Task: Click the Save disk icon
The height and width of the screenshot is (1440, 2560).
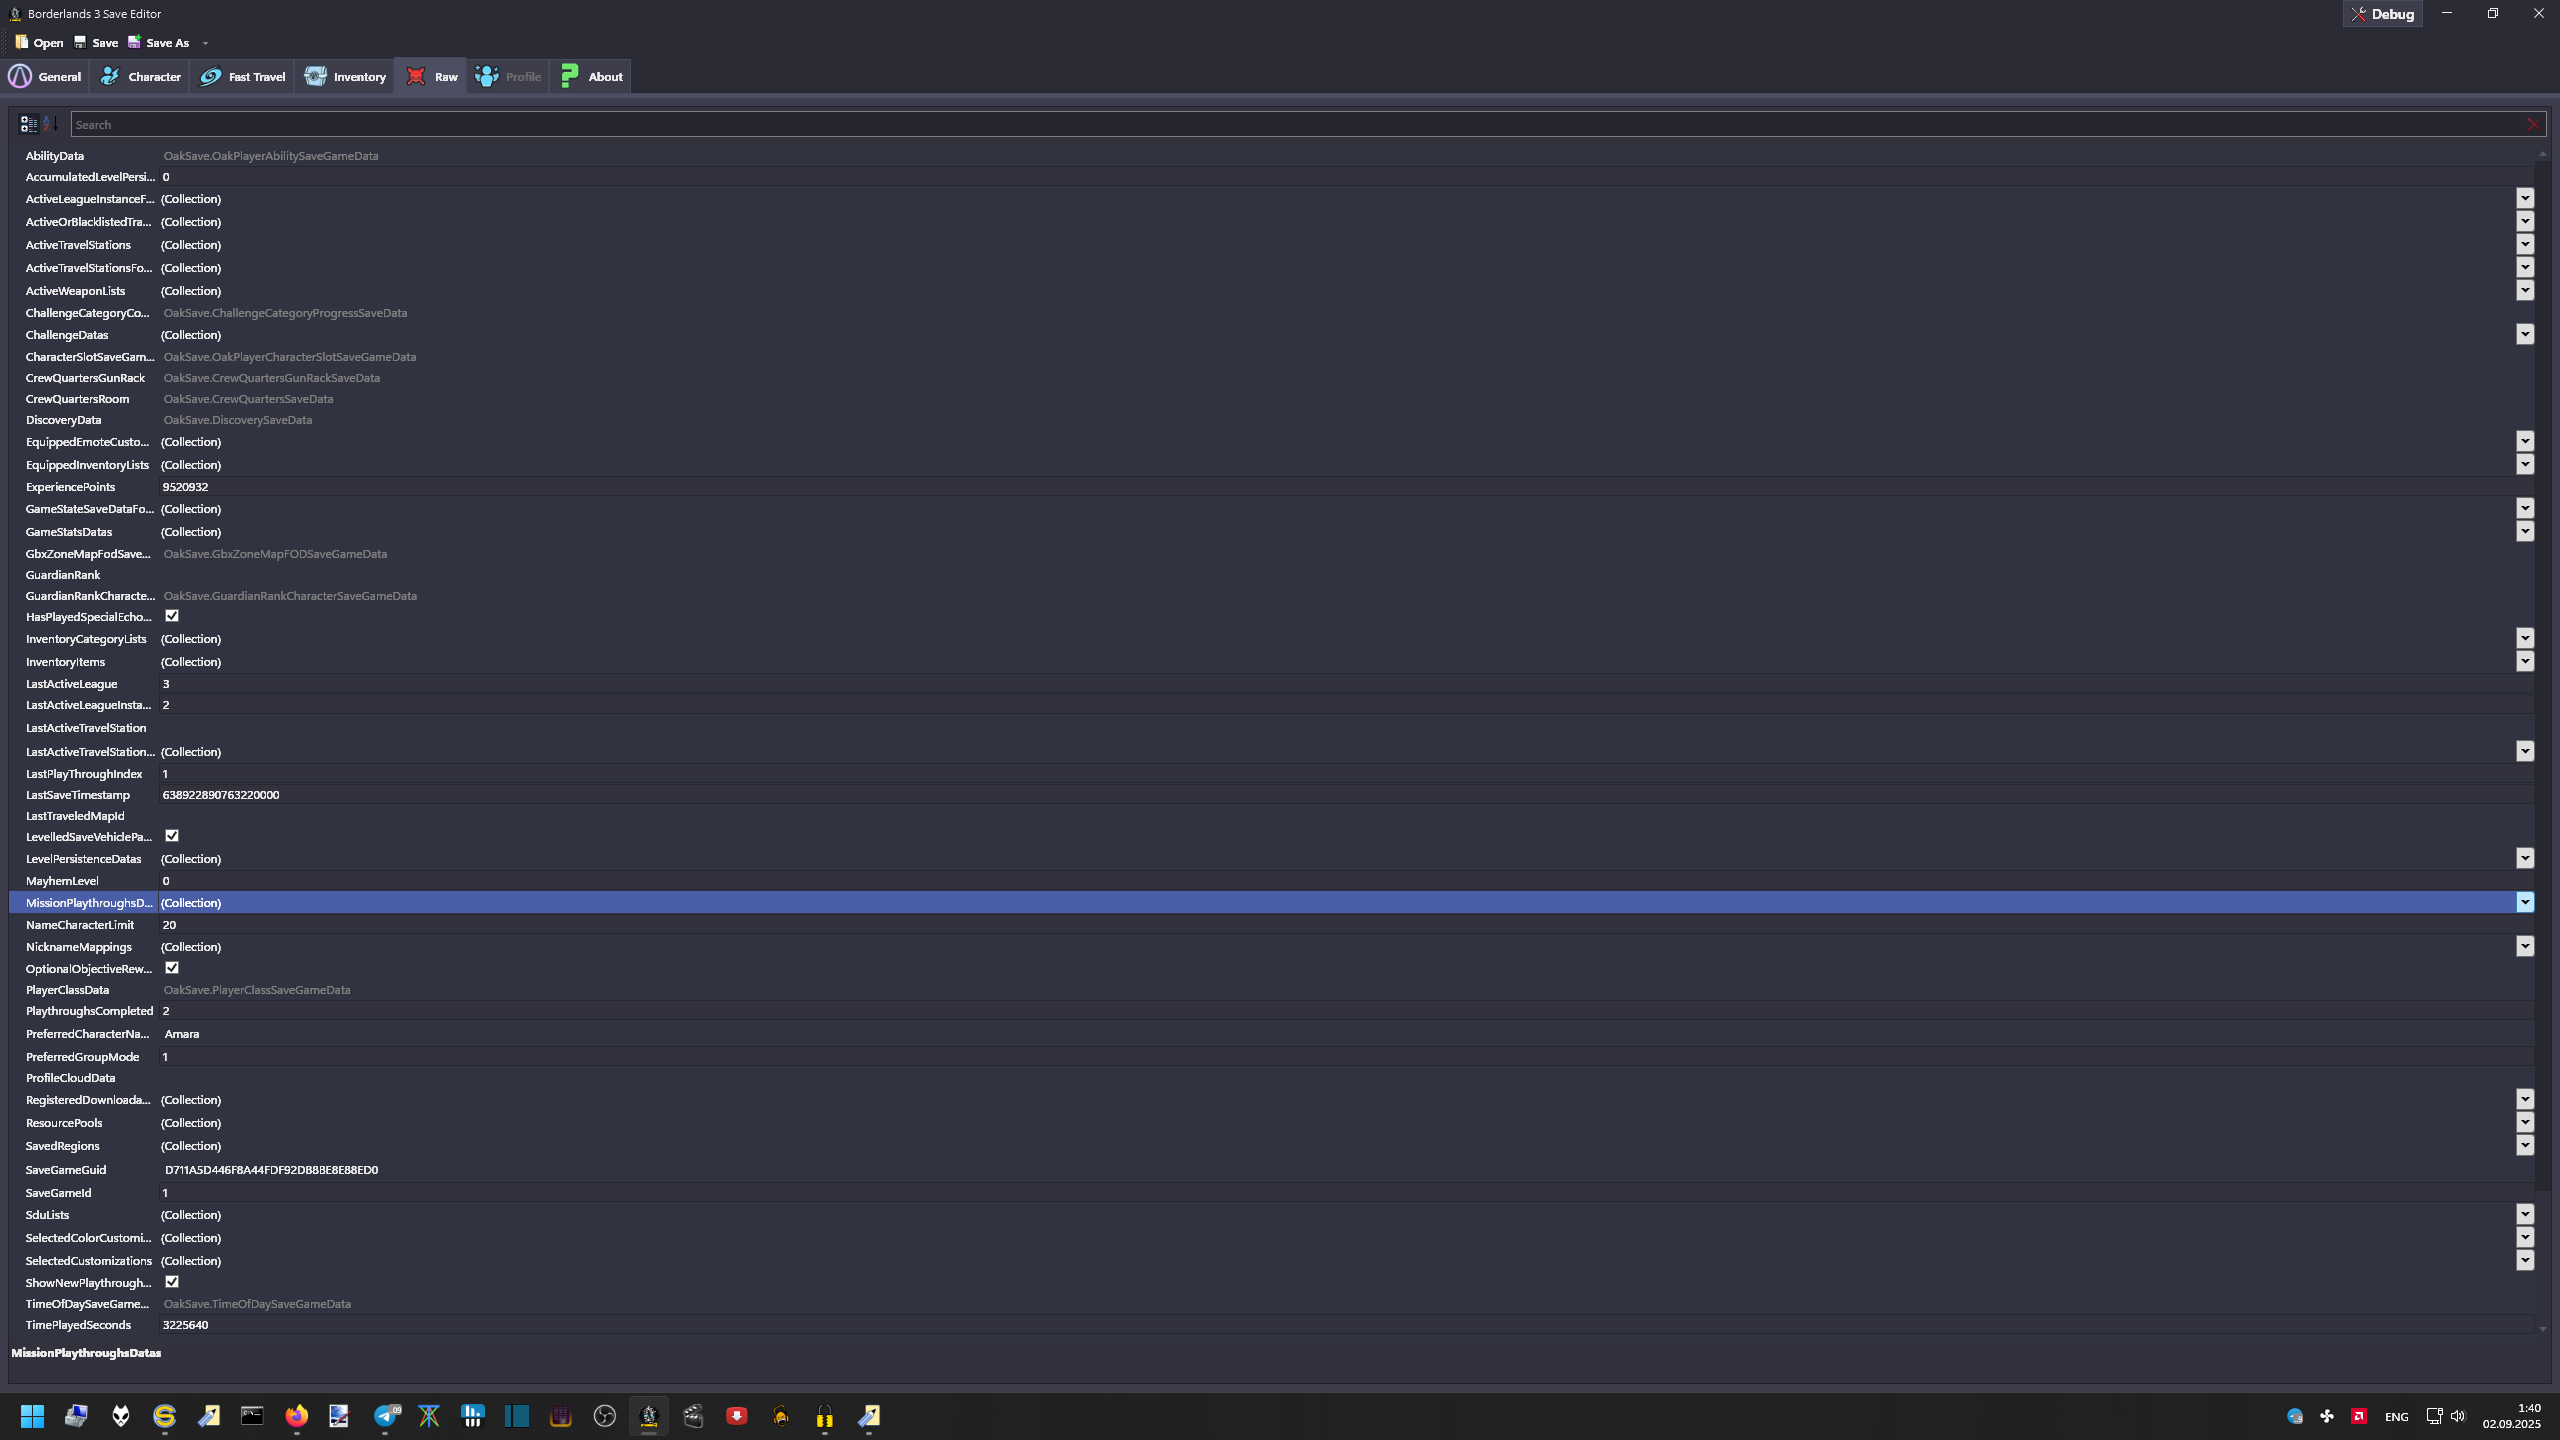Action: tap(80, 42)
